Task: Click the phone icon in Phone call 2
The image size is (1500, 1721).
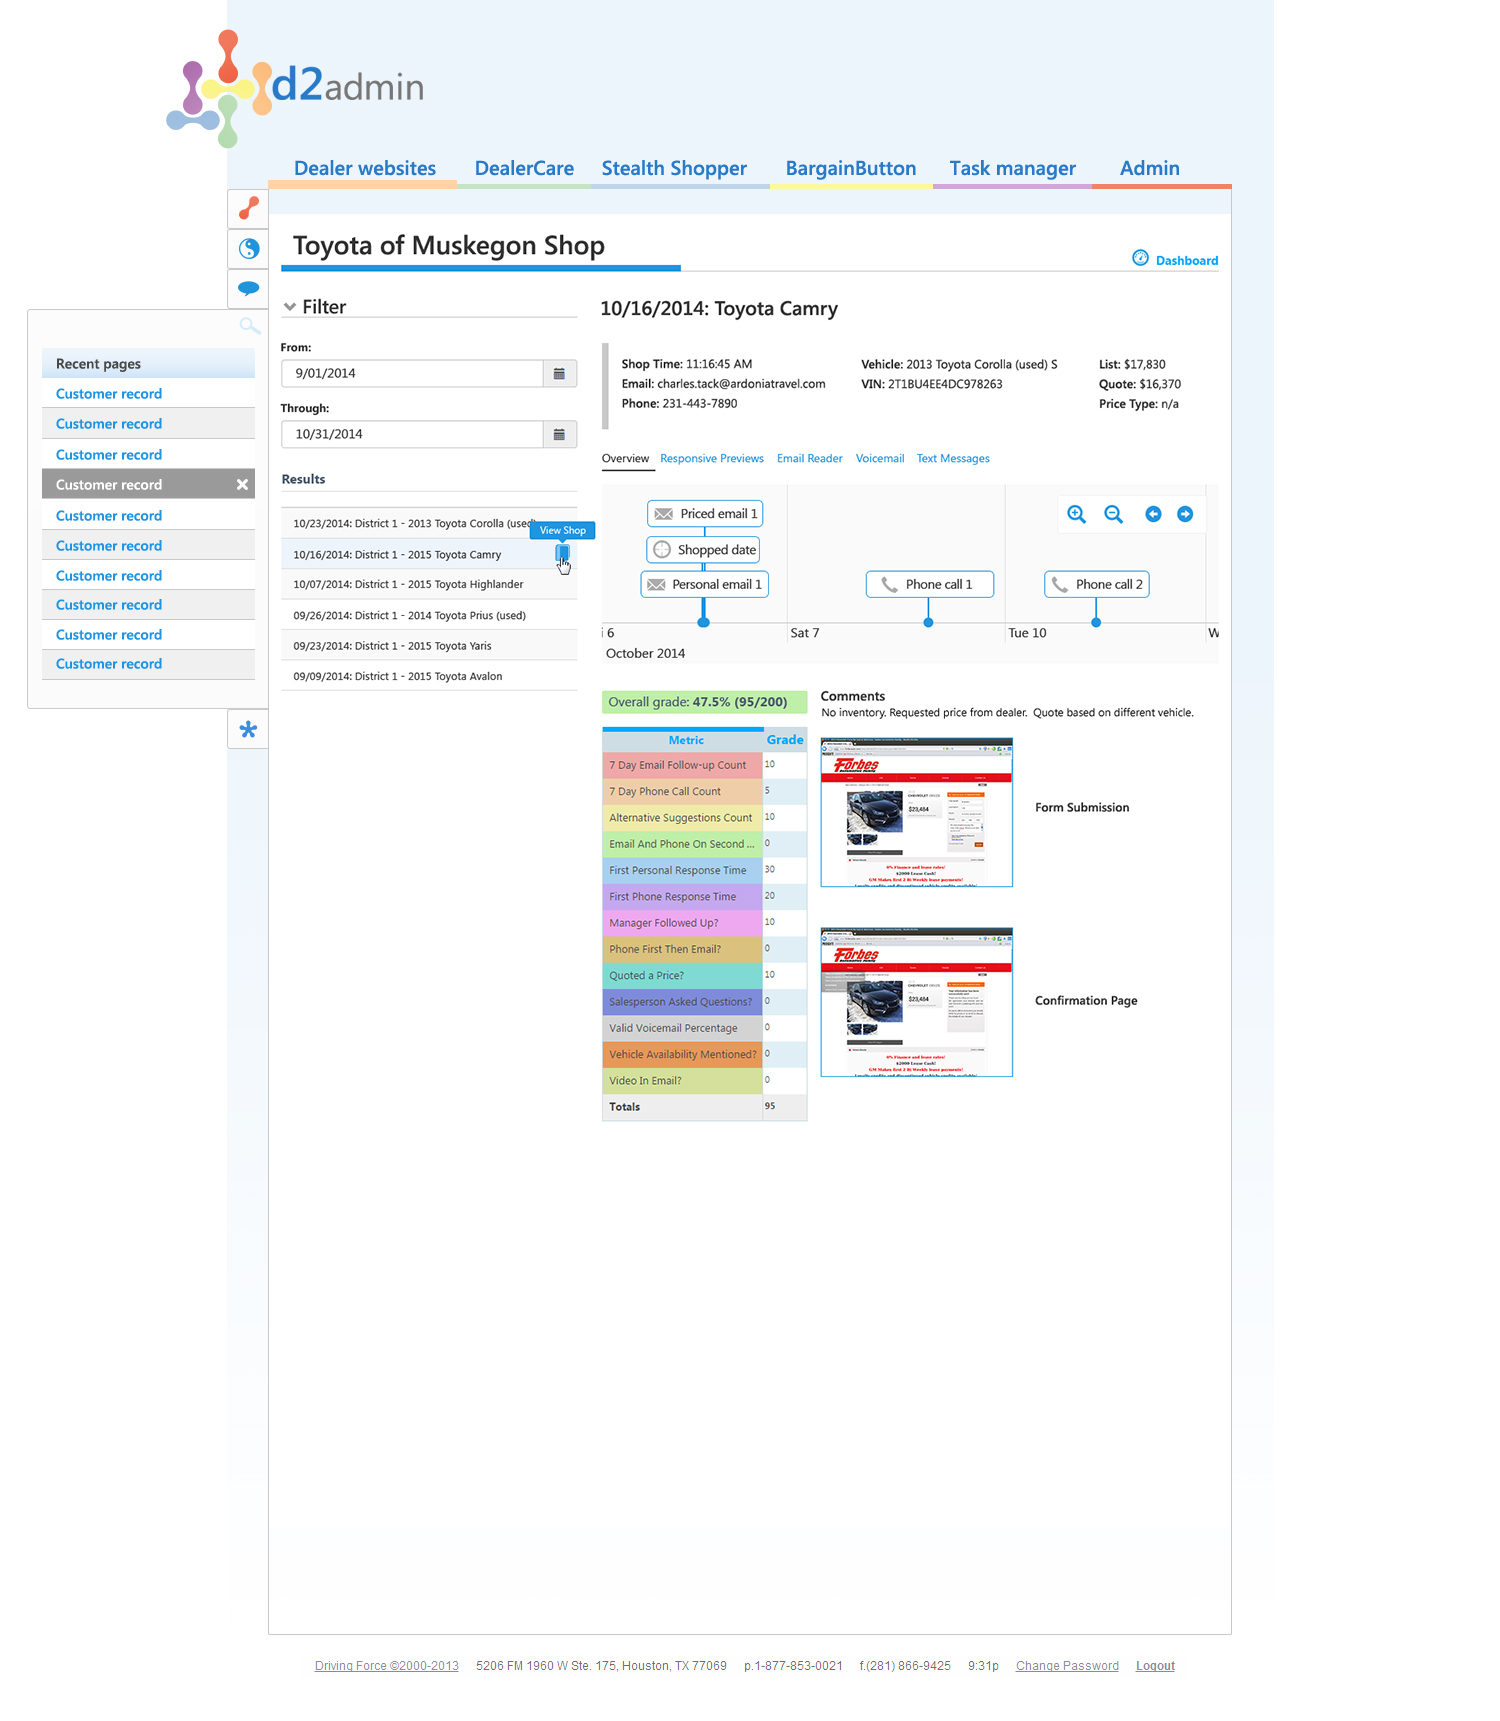Action: (x=1060, y=585)
